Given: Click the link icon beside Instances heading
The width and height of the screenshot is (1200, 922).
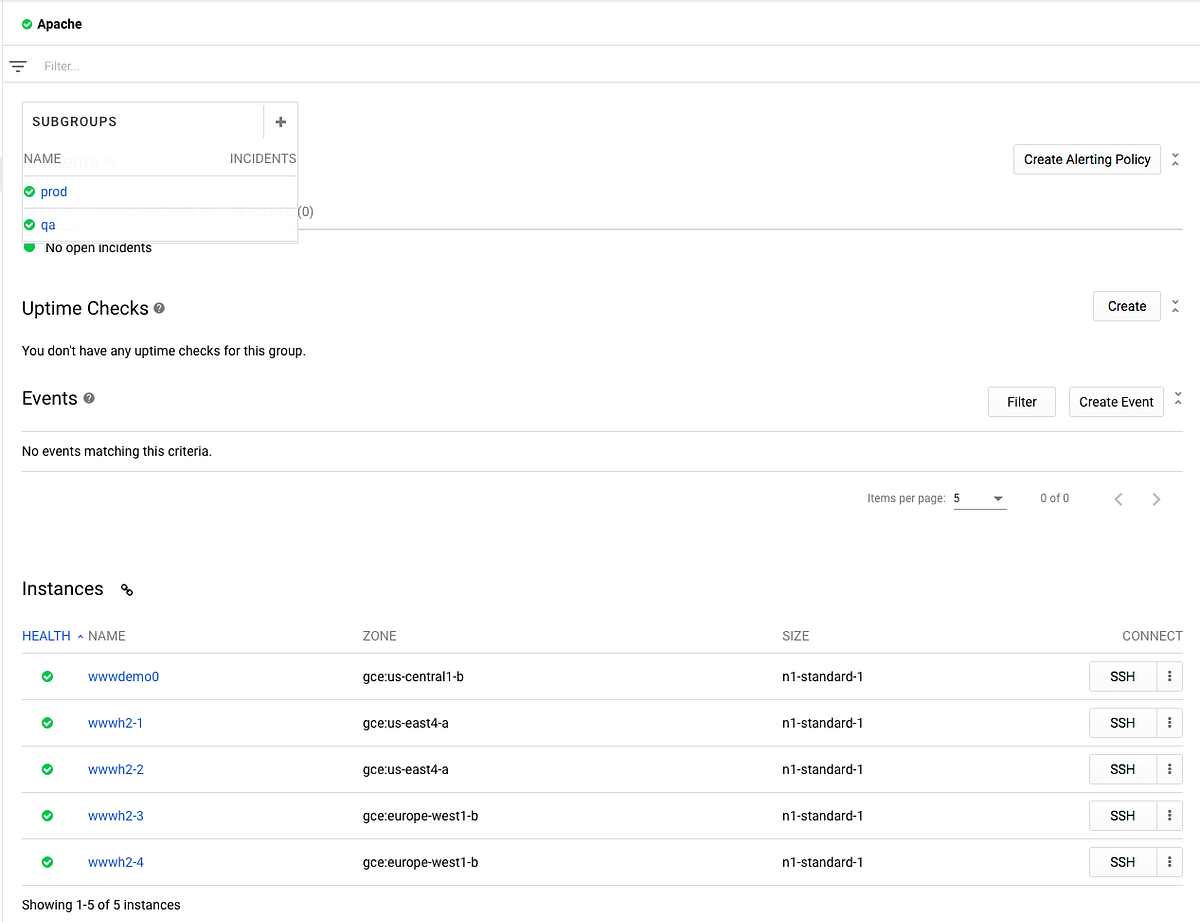Looking at the screenshot, I should tap(126, 589).
